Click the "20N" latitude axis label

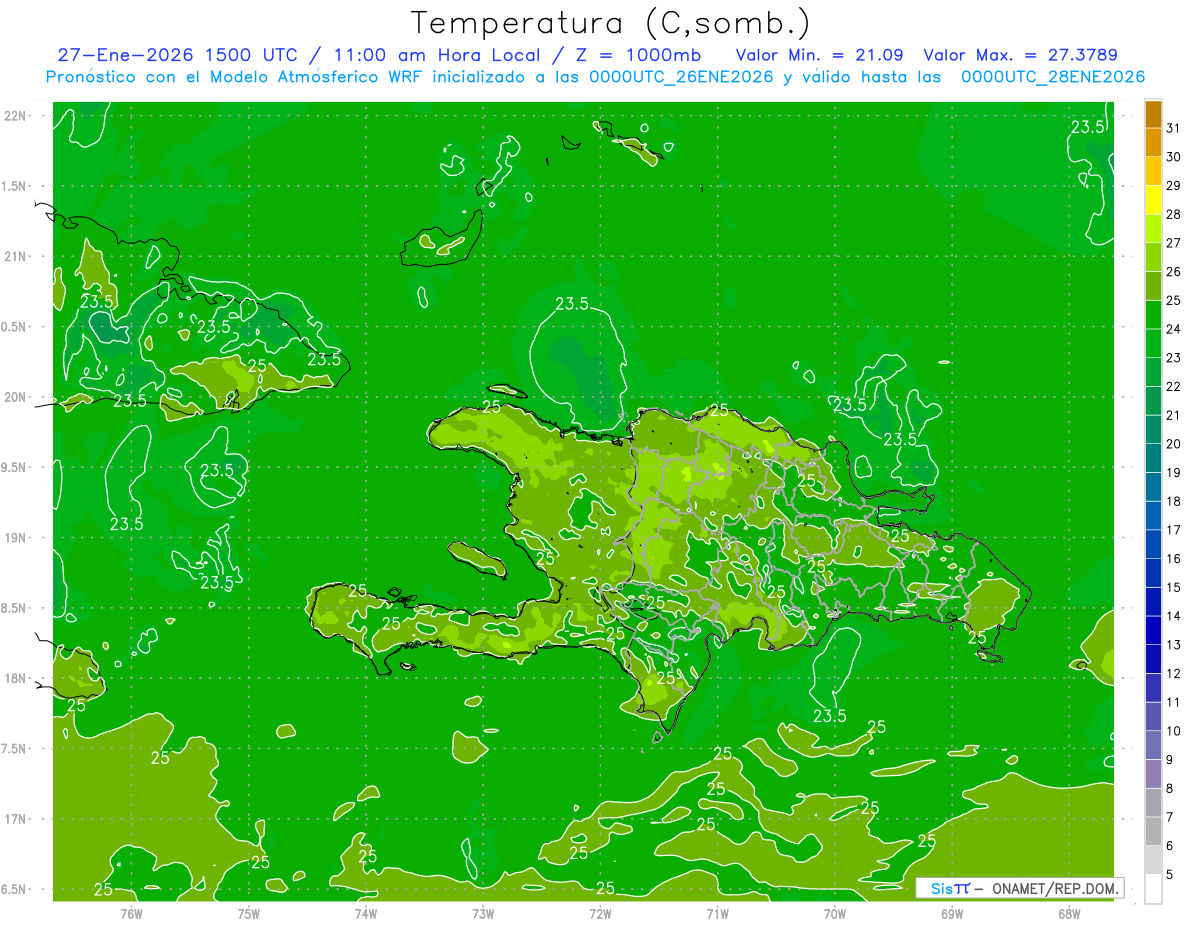(x=16, y=397)
